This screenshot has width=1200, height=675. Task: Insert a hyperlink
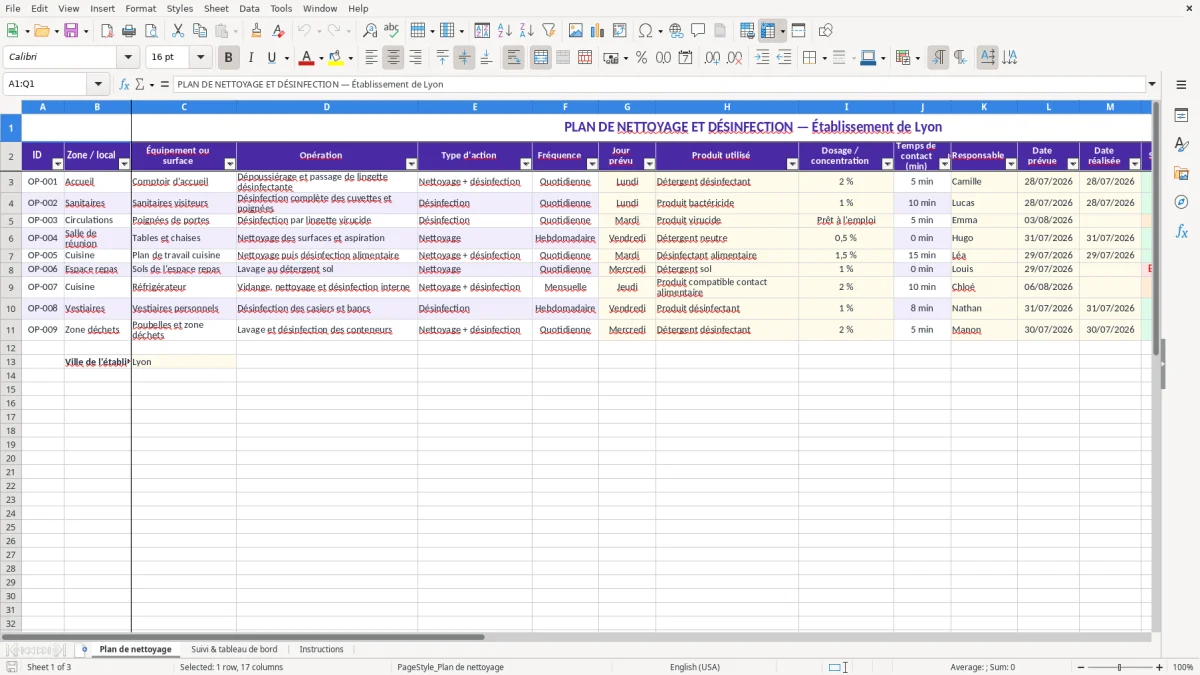(676, 31)
